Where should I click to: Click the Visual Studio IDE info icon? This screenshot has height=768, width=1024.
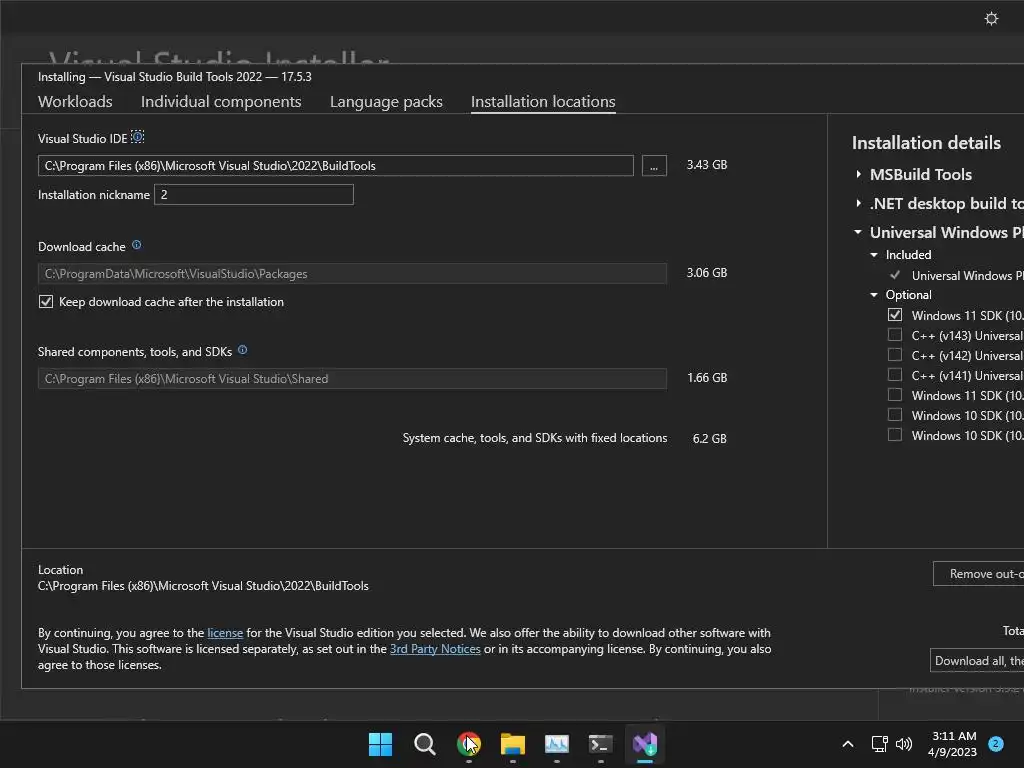pos(137,137)
